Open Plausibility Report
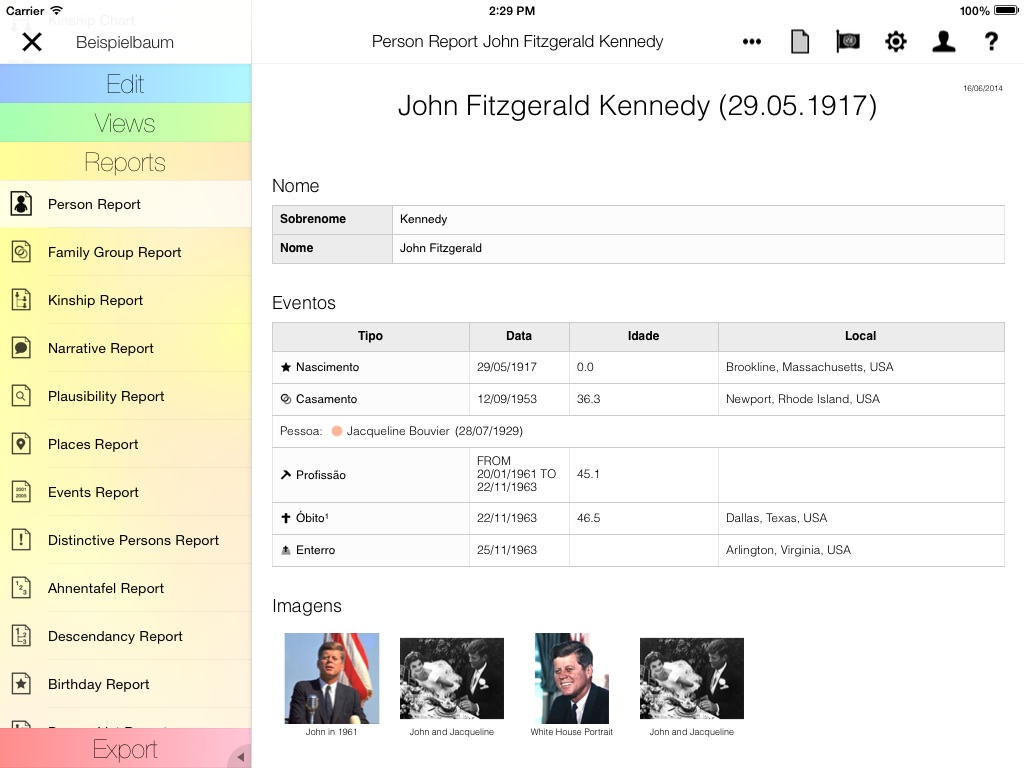 coord(125,396)
